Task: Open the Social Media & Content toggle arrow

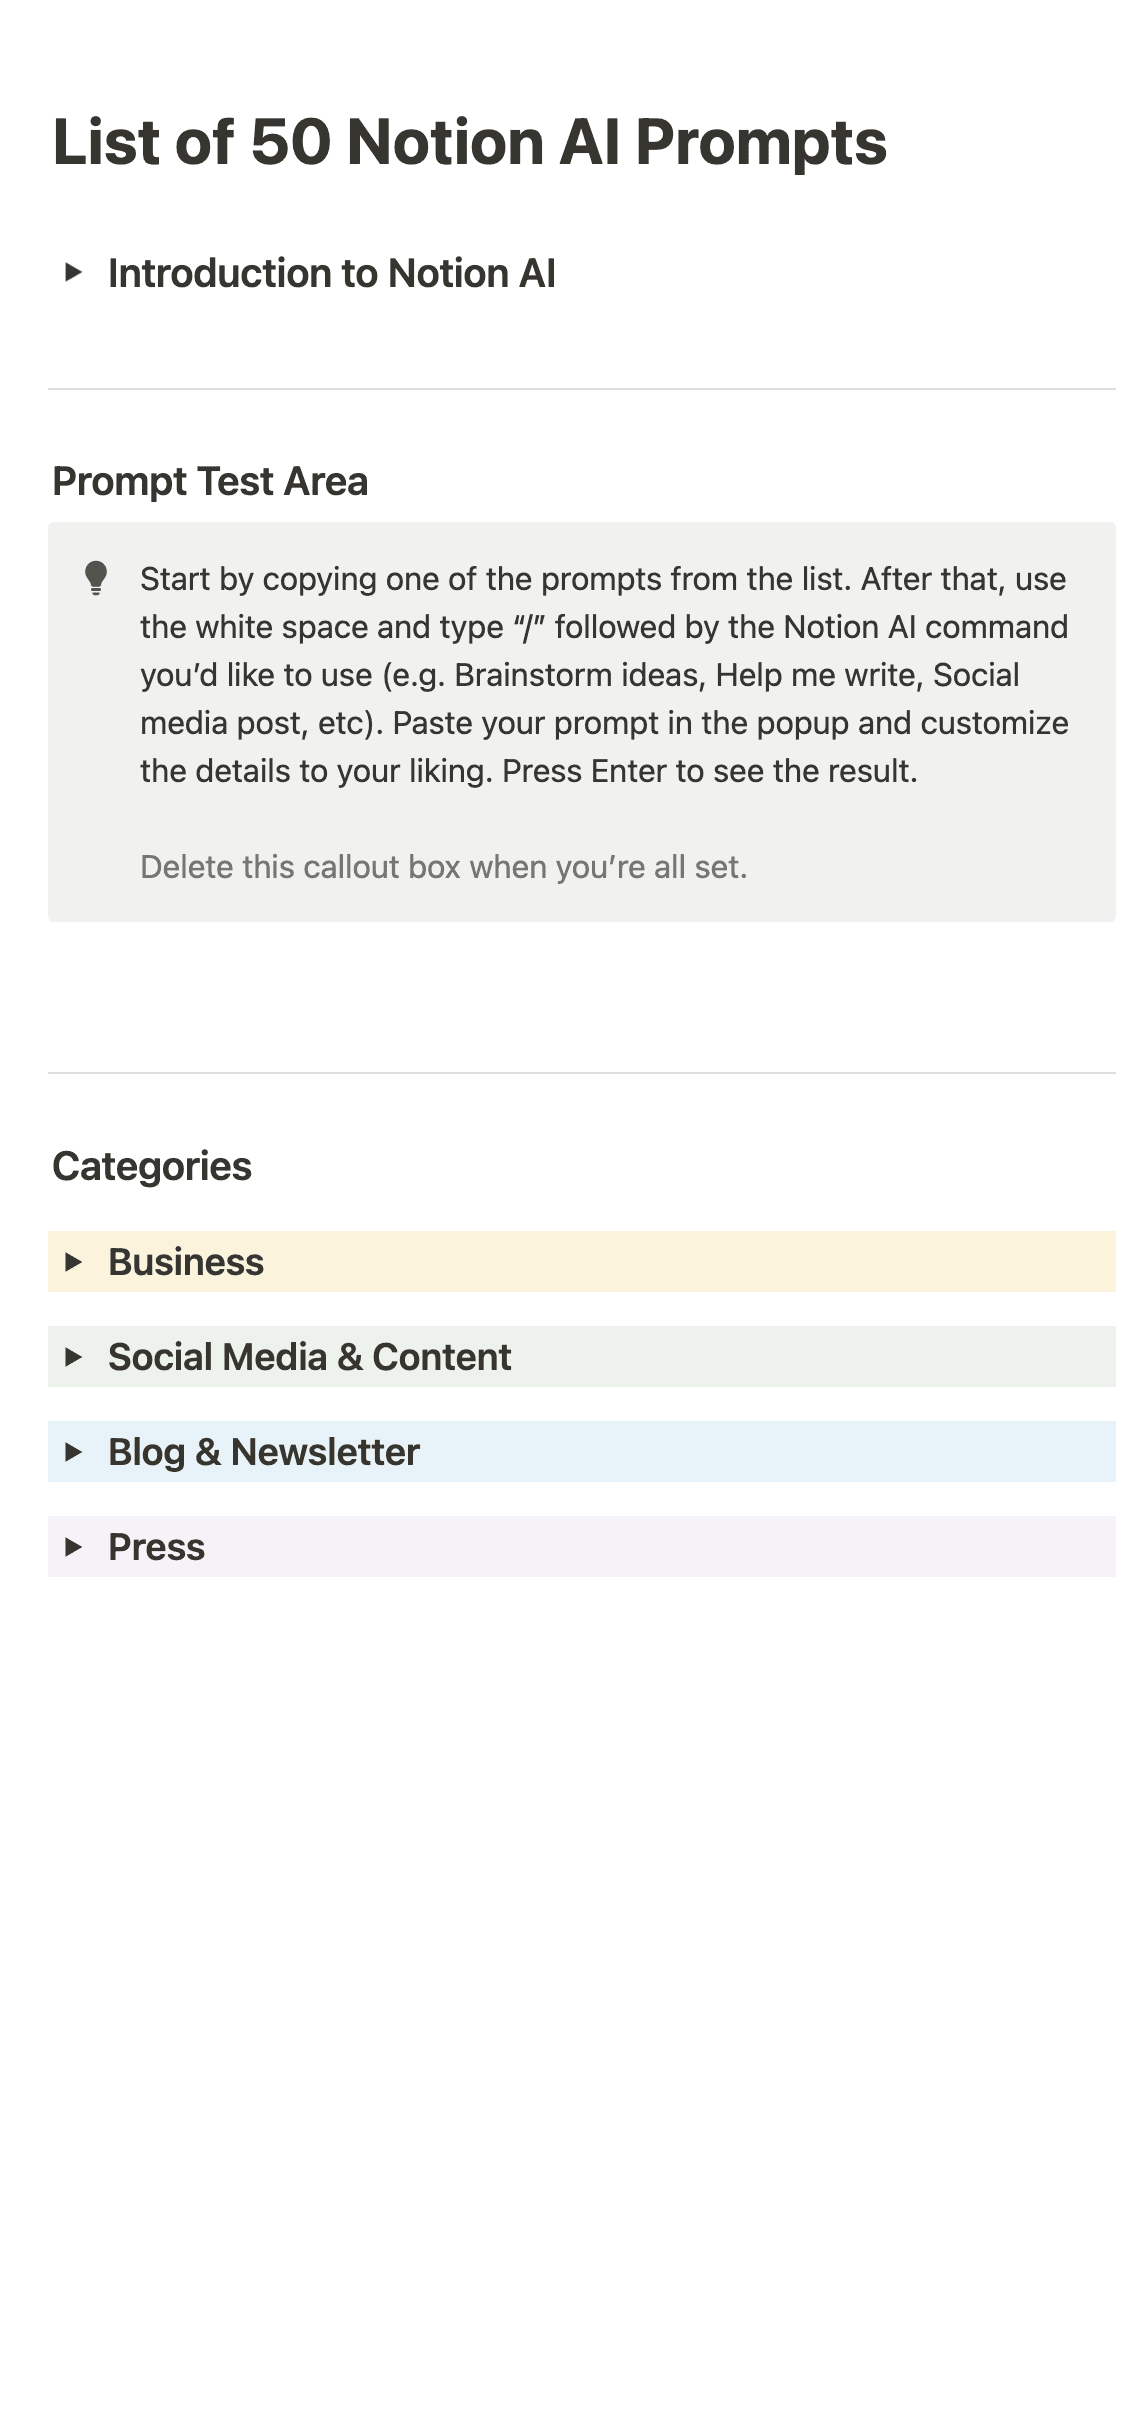Action: [72, 1357]
